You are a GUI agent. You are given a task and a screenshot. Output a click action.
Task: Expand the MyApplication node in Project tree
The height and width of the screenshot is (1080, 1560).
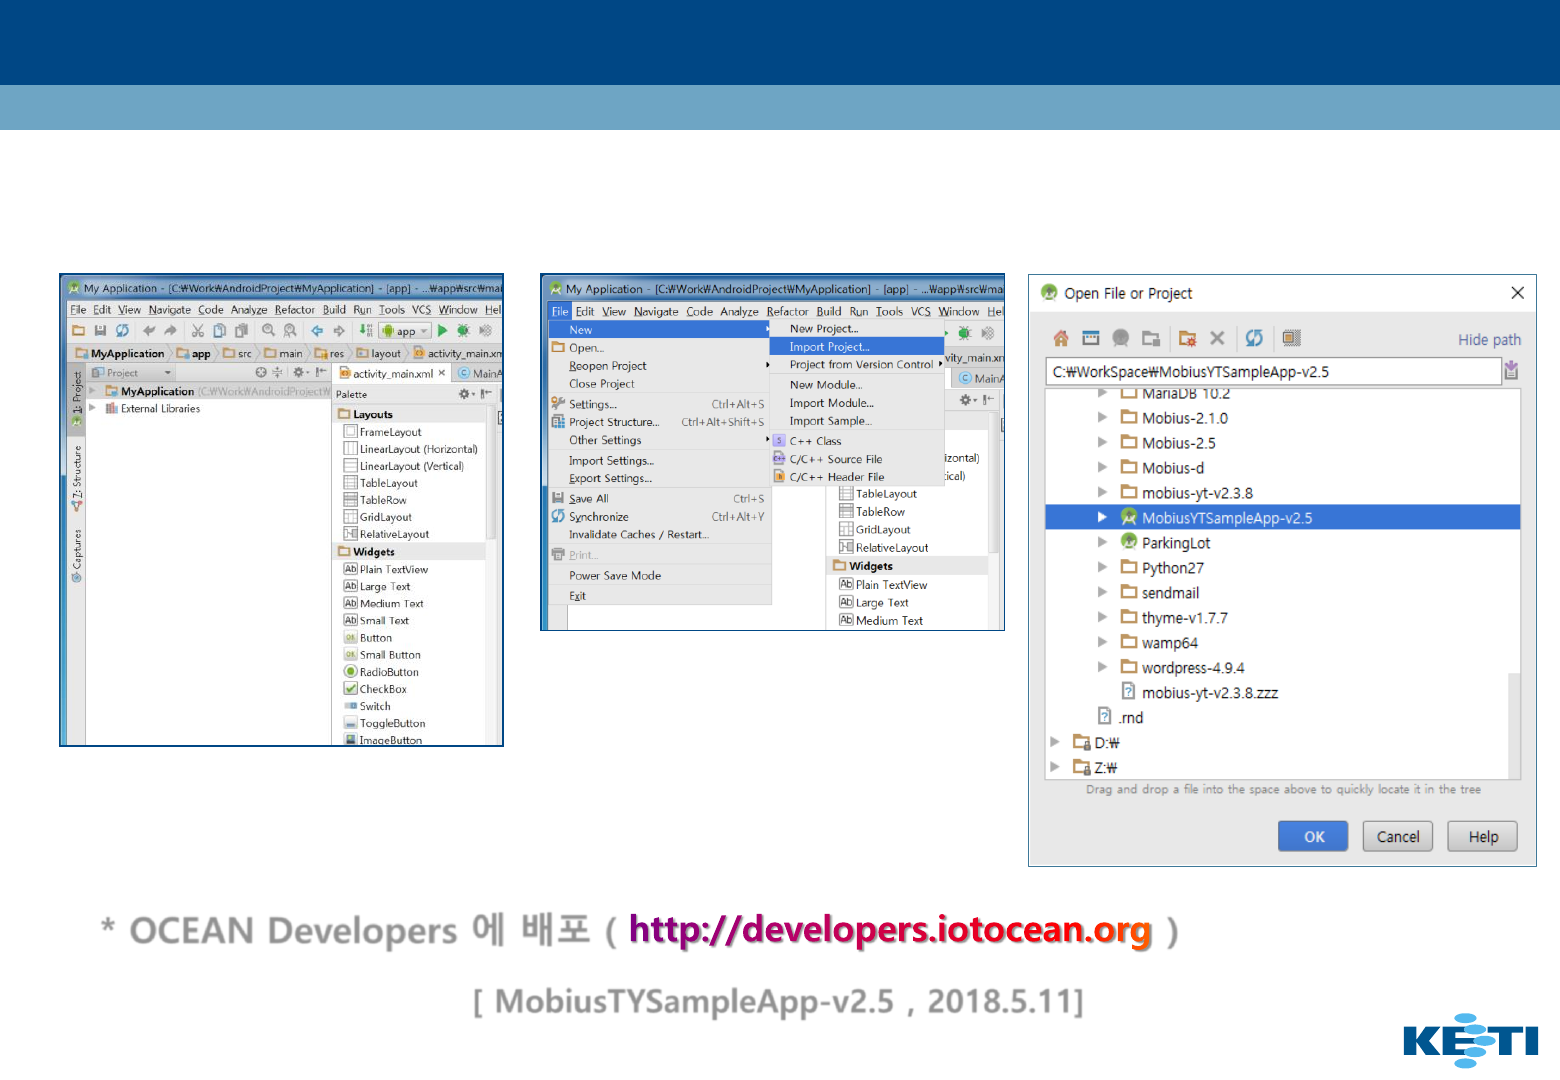coord(93,391)
